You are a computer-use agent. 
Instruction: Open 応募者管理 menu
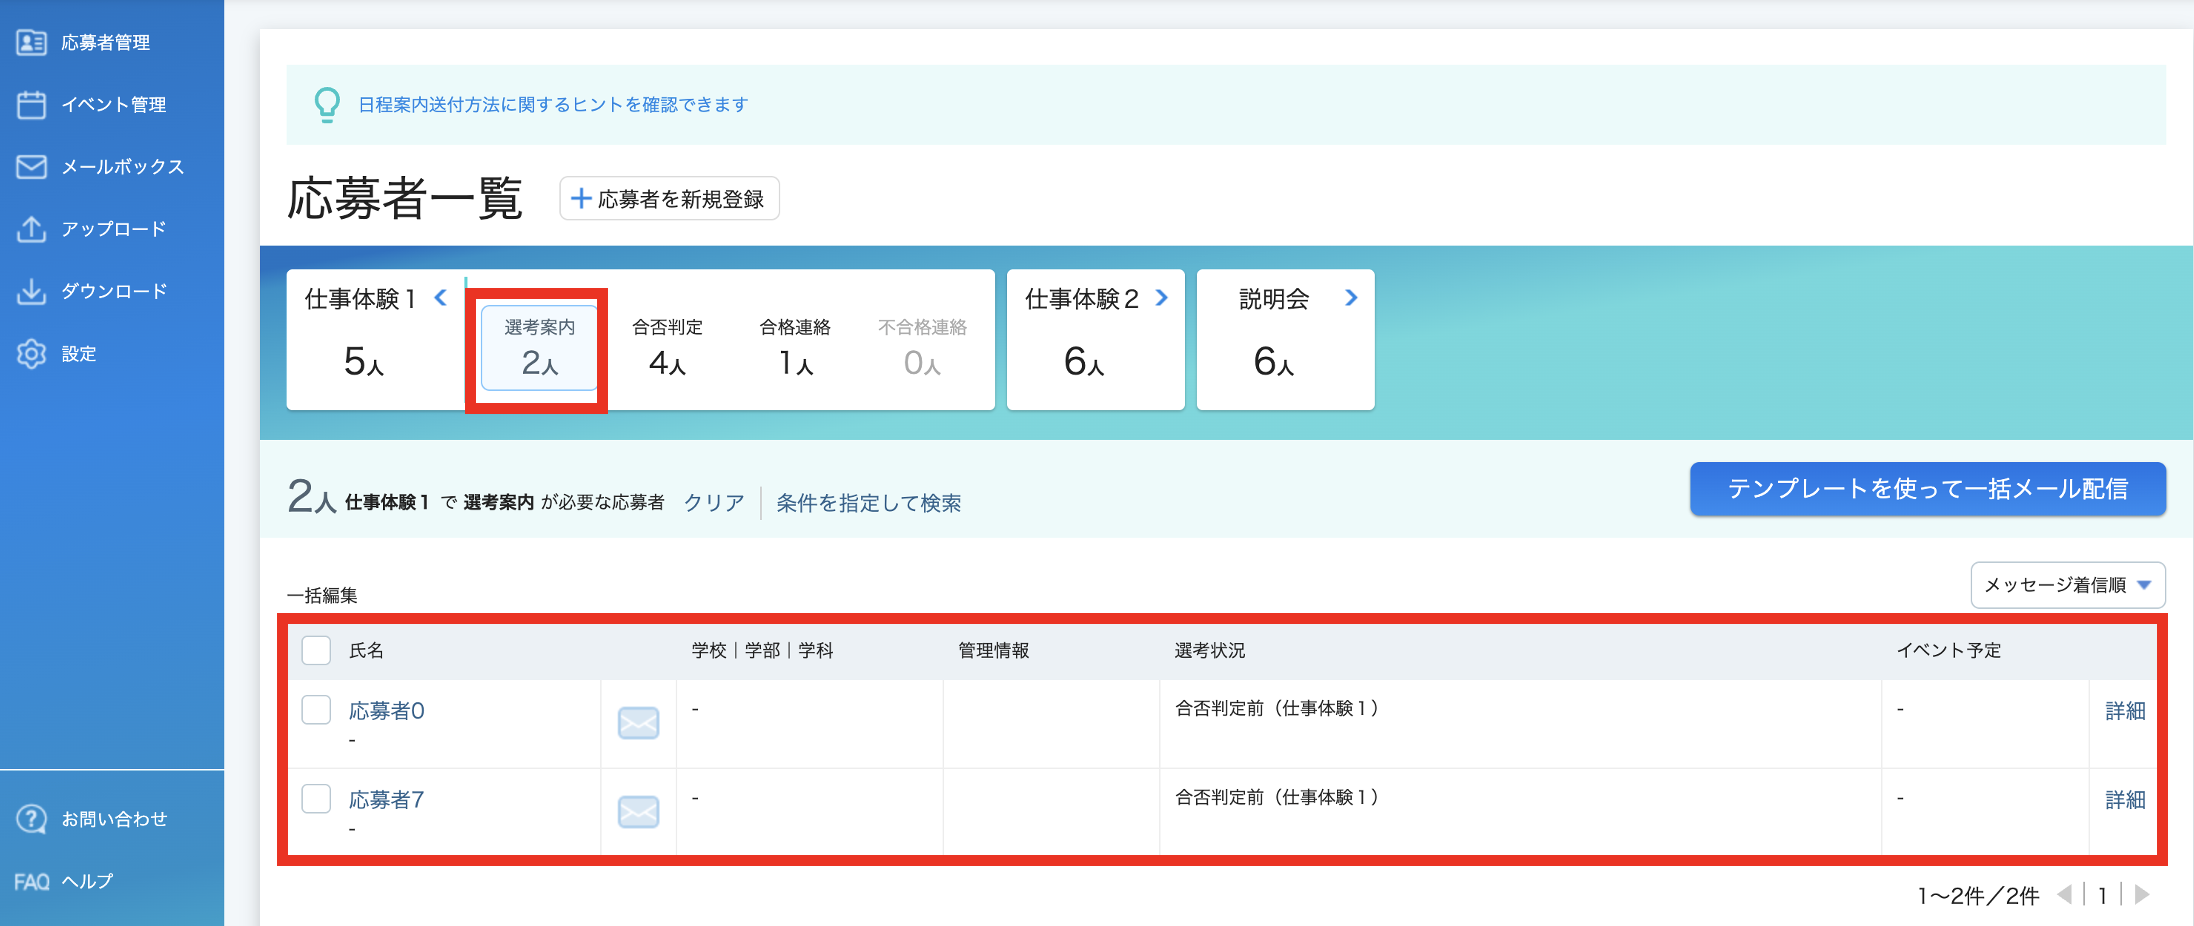click(106, 42)
